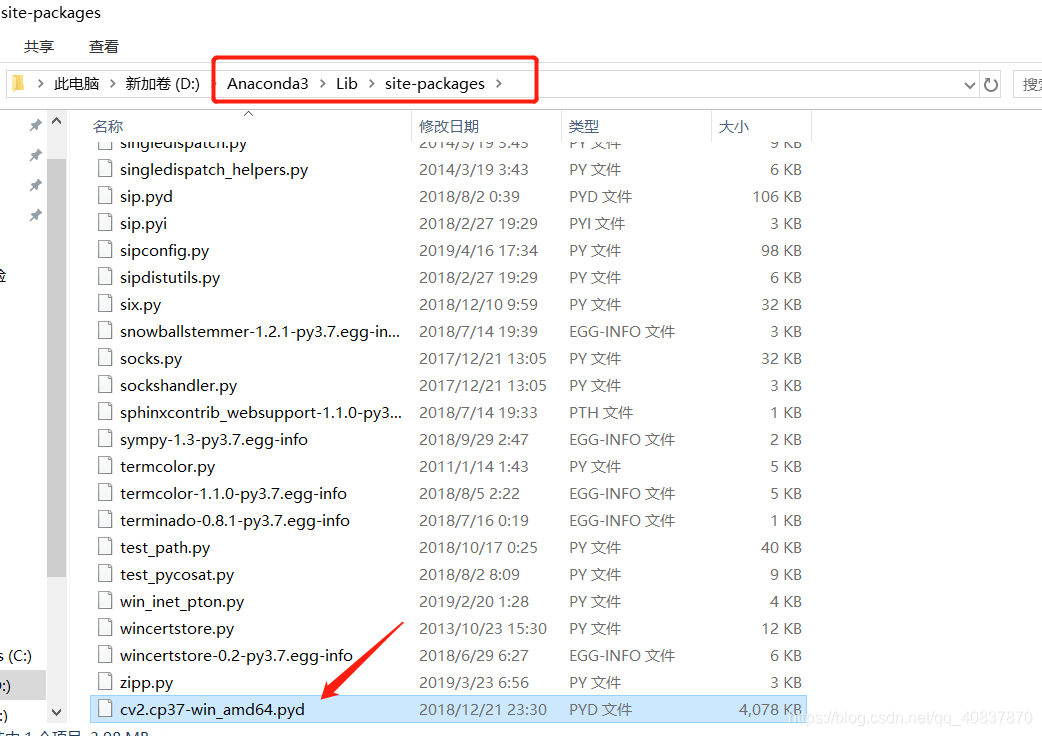Click file icon of socks.py
The image size is (1042, 736).
tap(105, 357)
